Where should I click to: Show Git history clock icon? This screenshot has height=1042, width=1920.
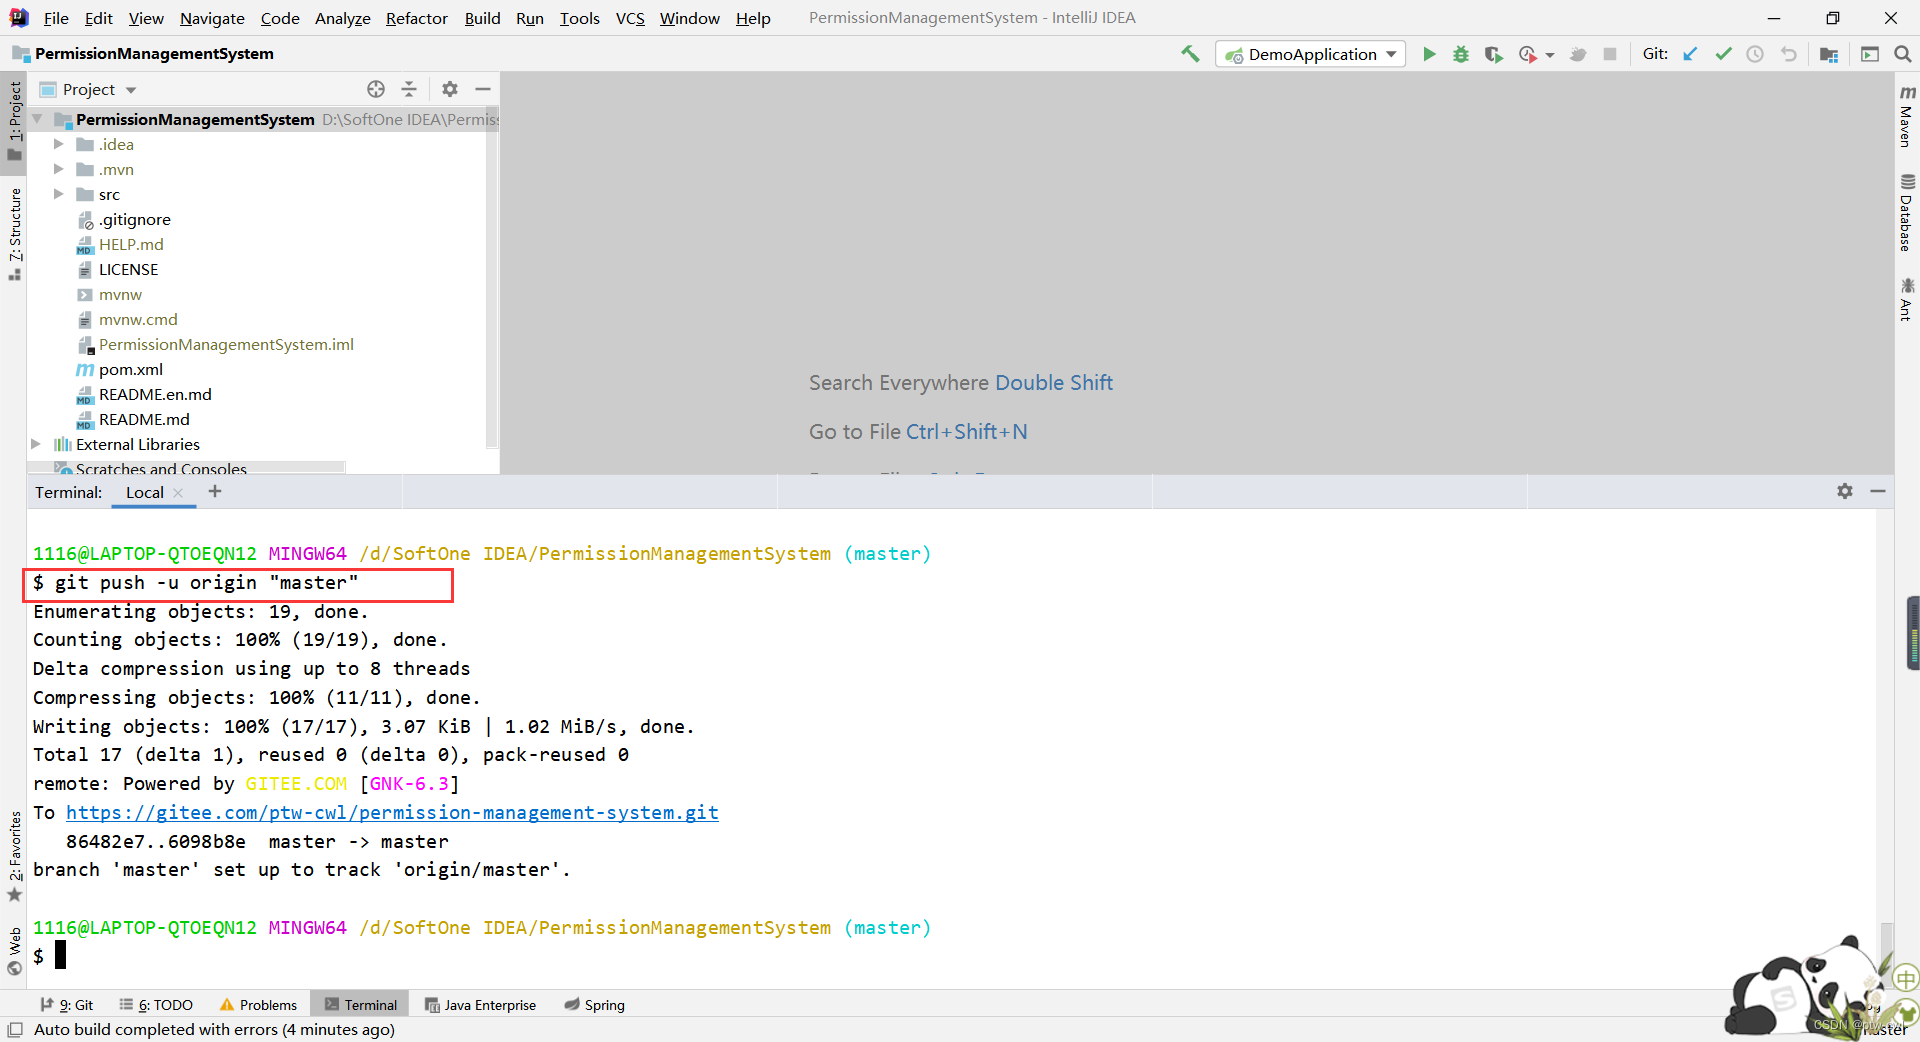point(1755,54)
